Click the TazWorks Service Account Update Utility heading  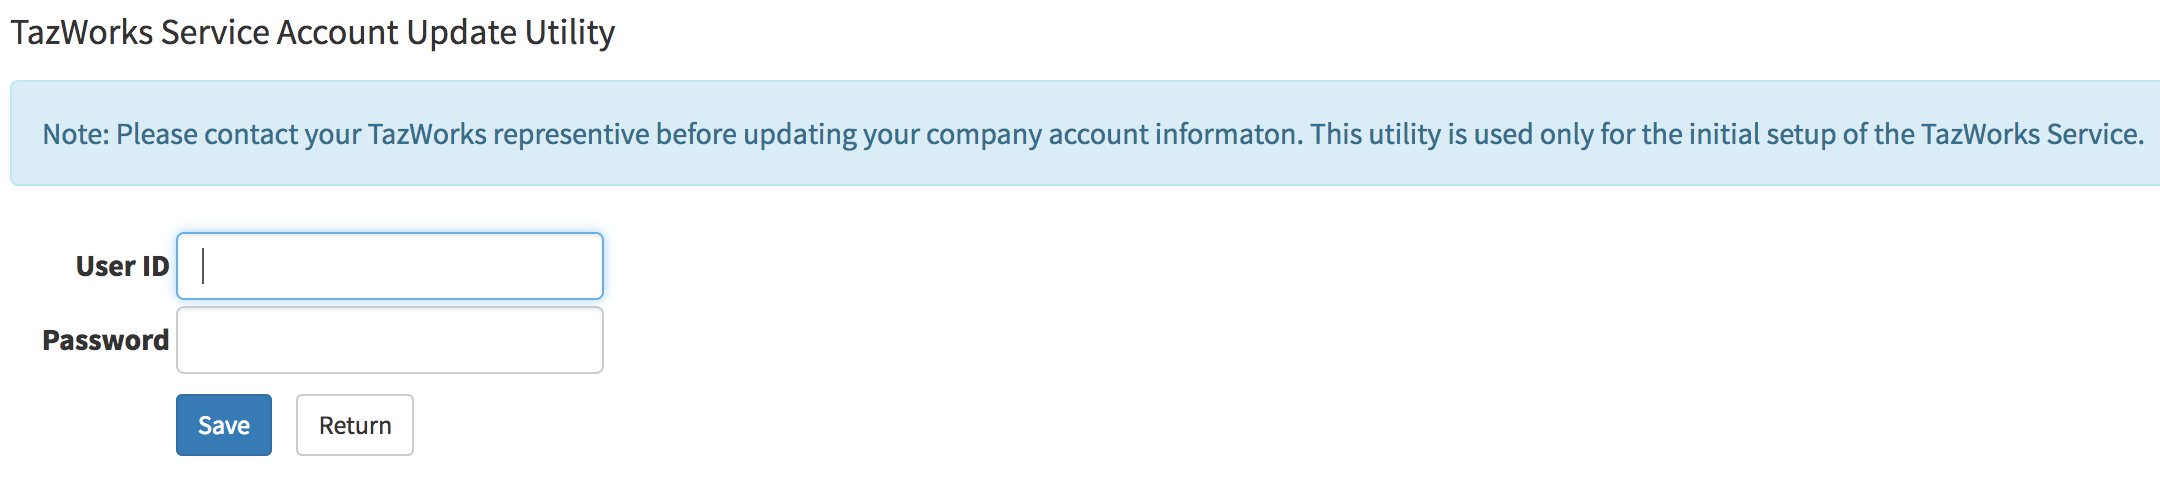(x=312, y=32)
